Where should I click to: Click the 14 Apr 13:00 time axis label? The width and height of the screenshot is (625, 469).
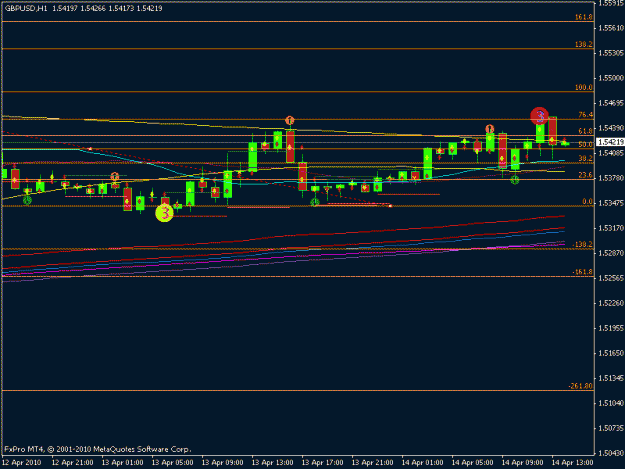pos(573,463)
